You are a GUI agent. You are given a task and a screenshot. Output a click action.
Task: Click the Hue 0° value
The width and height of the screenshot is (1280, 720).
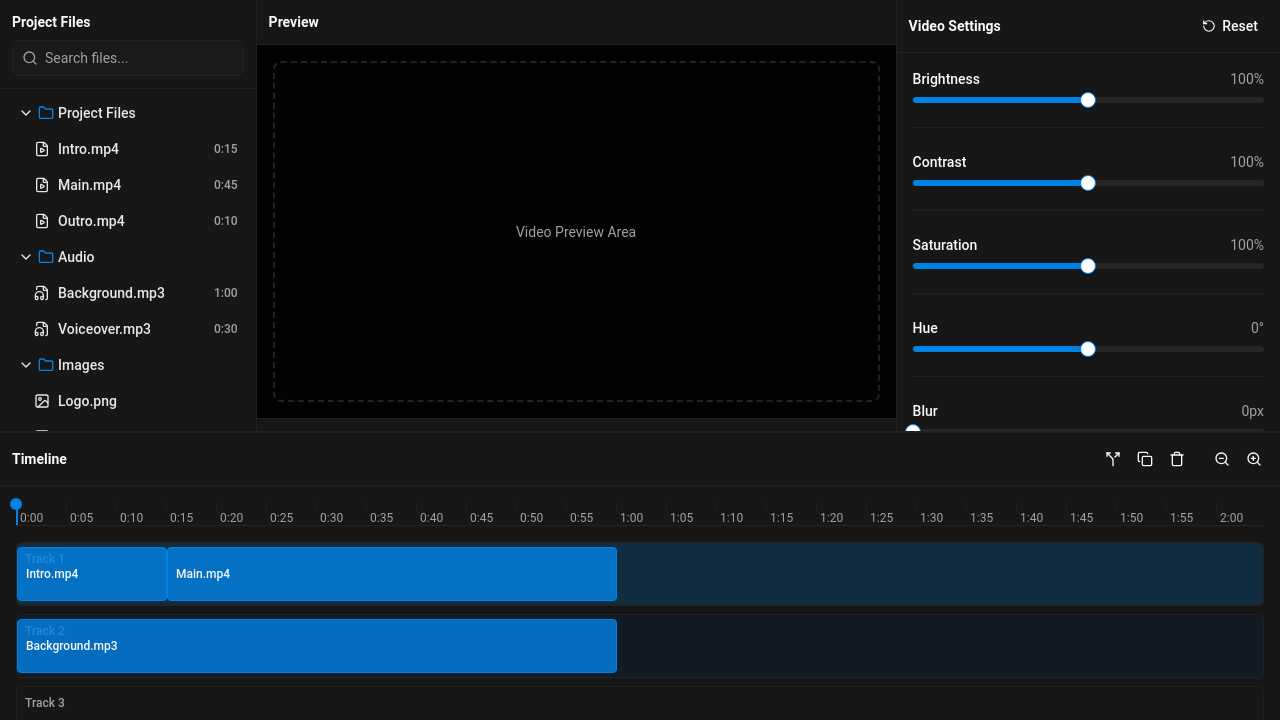tap(1257, 328)
